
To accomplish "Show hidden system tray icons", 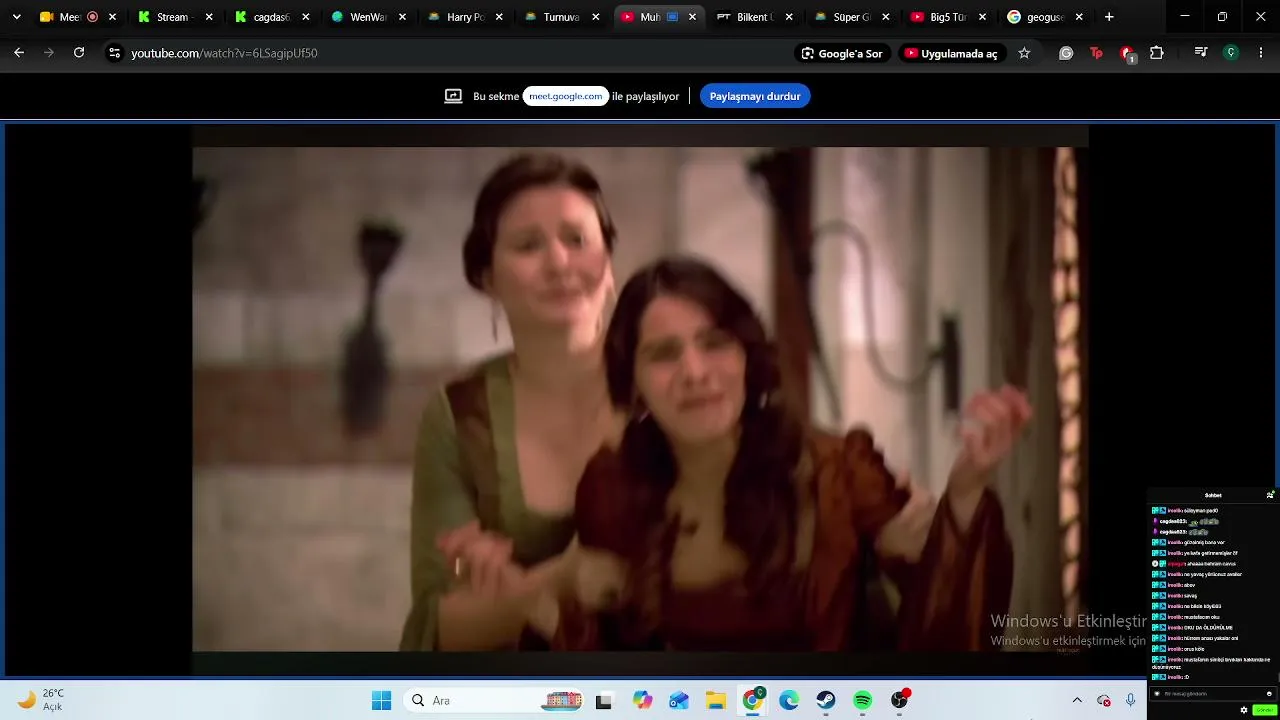I will (1077, 701).
